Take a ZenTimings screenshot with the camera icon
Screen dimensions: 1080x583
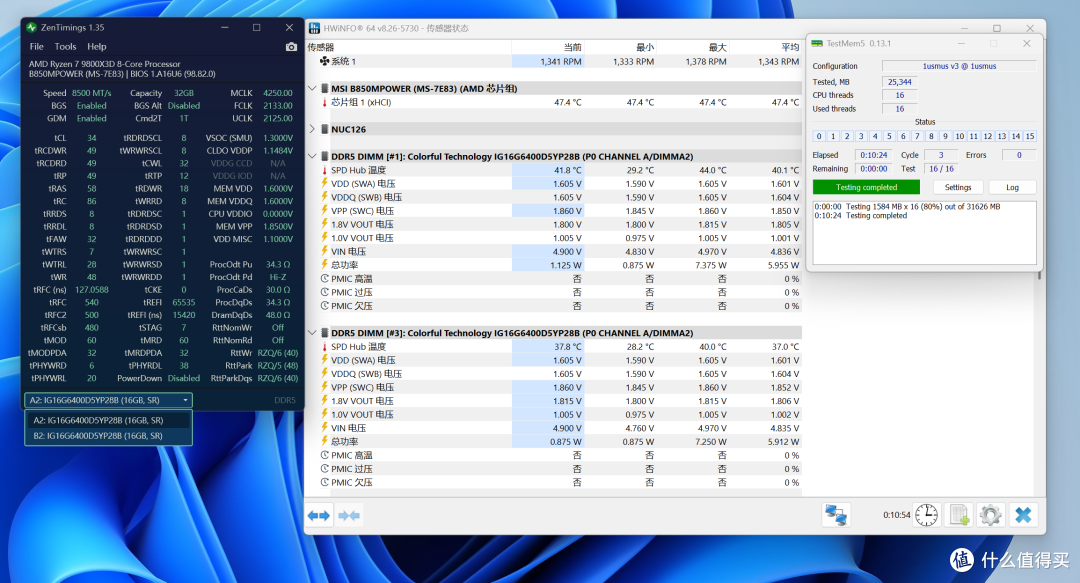[x=291, y=47]
